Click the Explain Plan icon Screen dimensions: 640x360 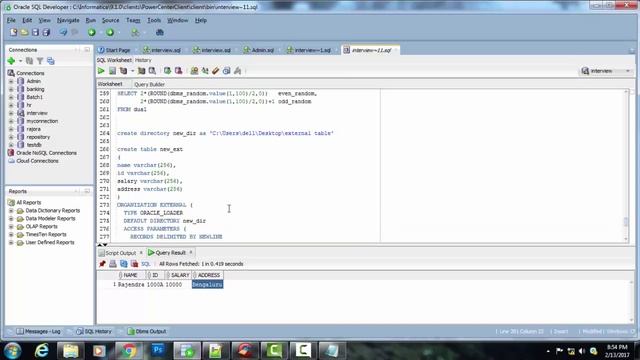123,71
